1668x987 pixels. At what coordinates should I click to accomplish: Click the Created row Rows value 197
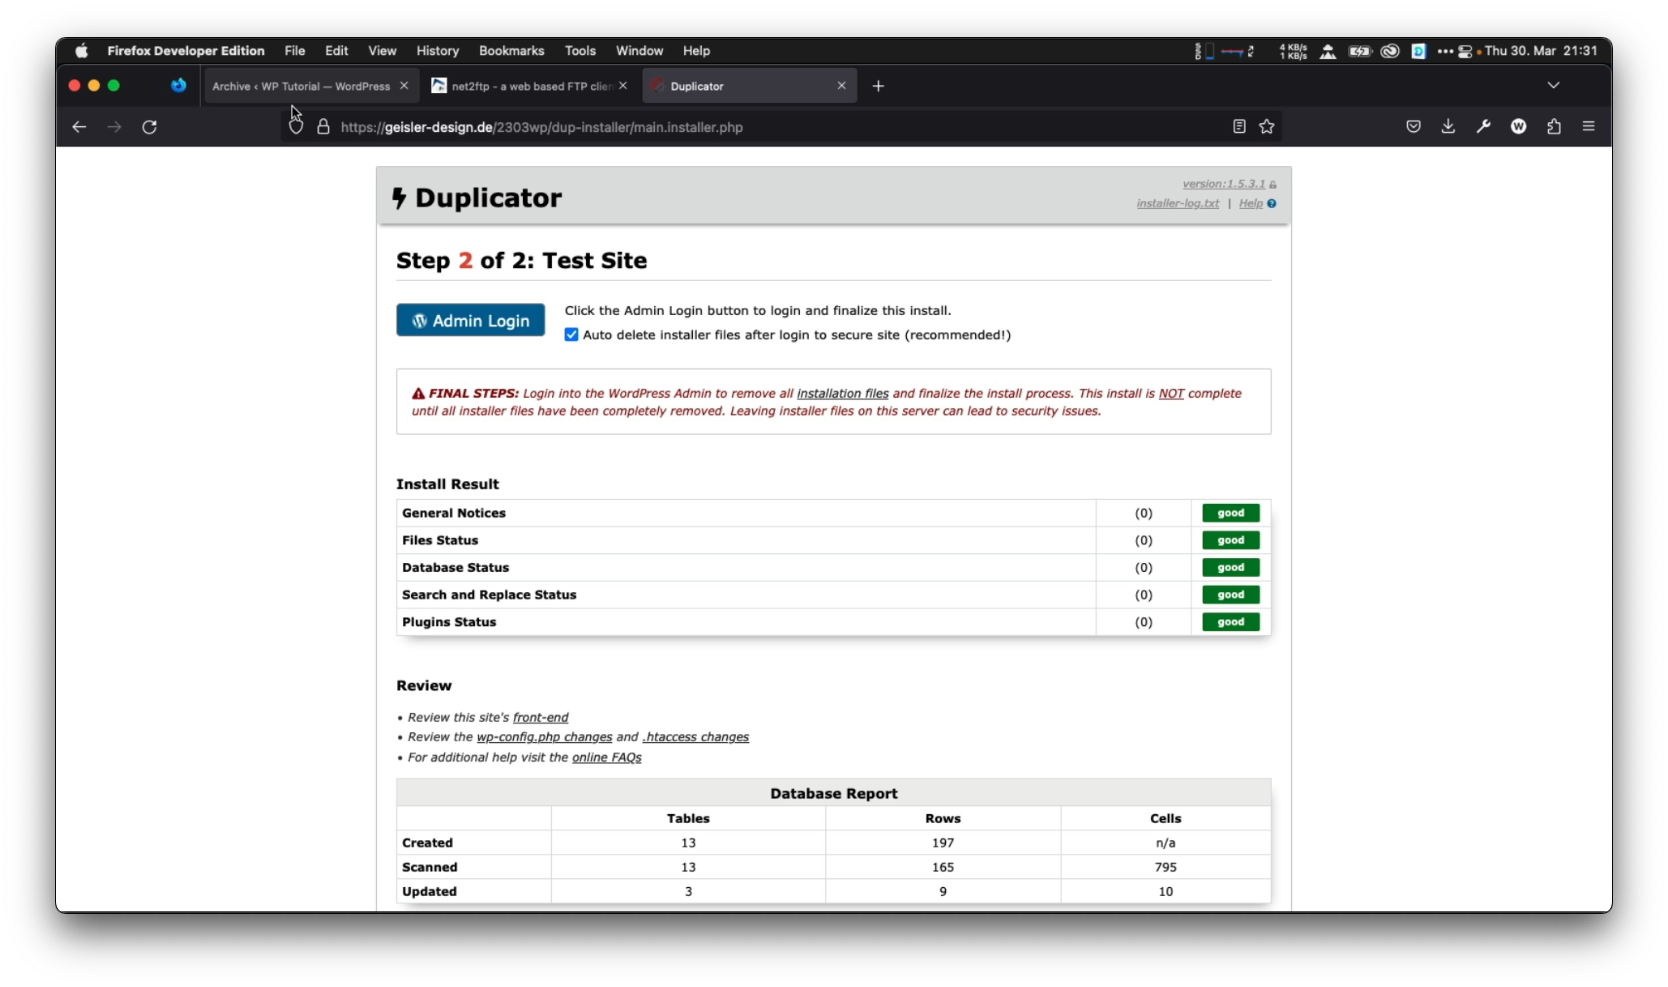click(943, 843)
